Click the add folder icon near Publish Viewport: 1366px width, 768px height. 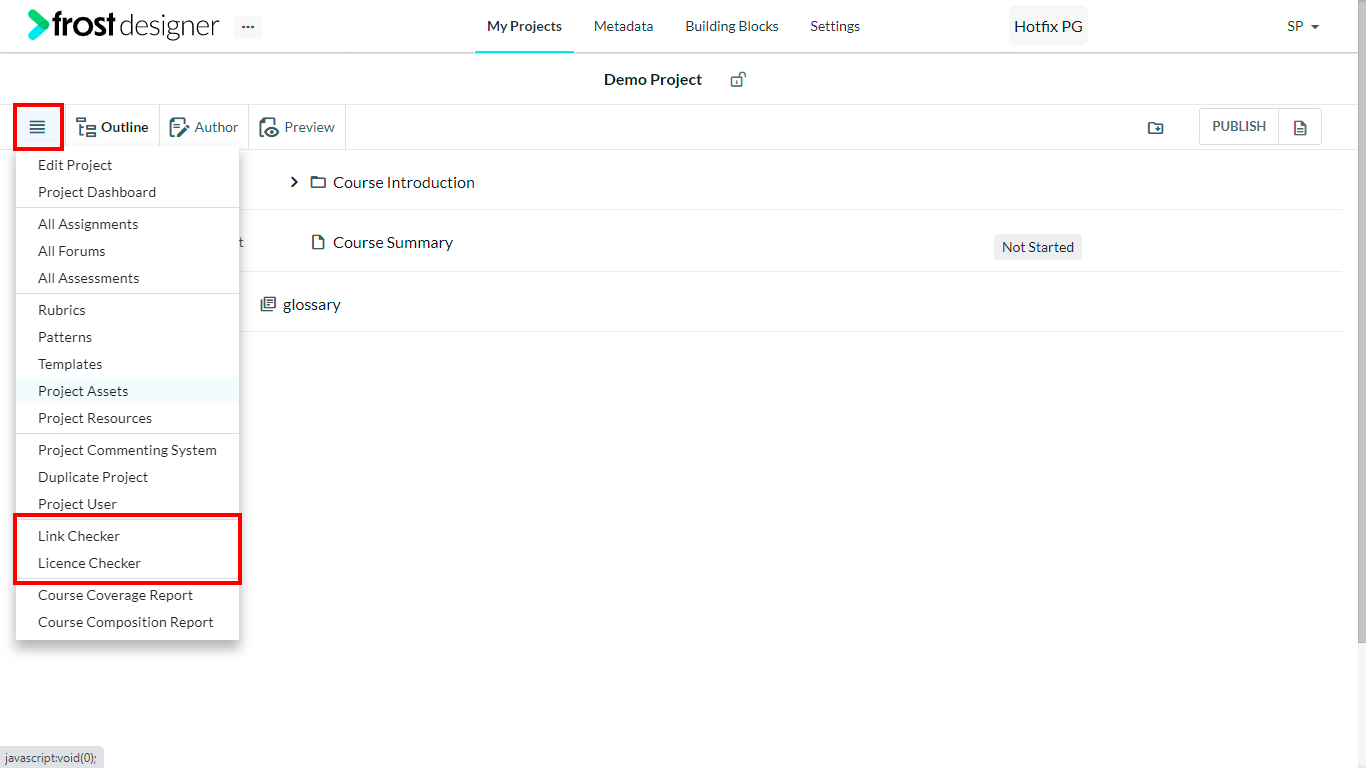1155,128
